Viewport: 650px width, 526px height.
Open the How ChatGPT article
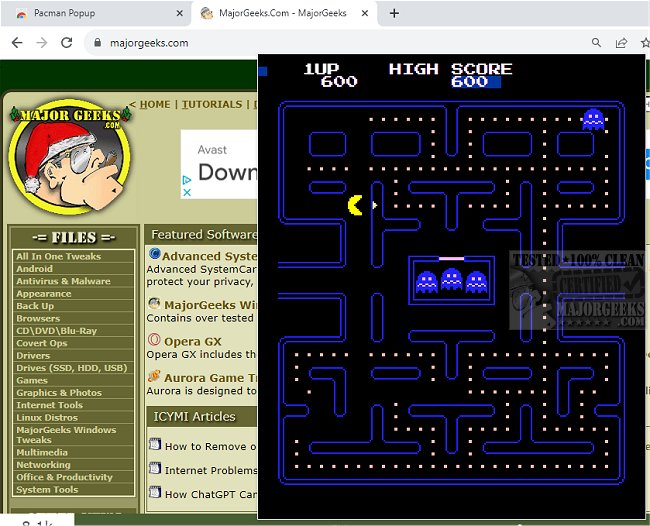point(211,494)
